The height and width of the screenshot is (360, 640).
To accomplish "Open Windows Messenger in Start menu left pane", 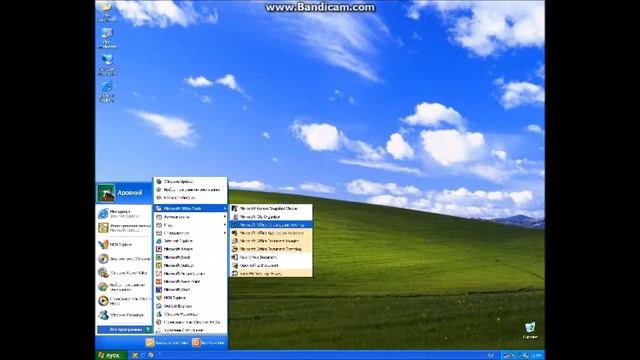I will pos(124,315).
